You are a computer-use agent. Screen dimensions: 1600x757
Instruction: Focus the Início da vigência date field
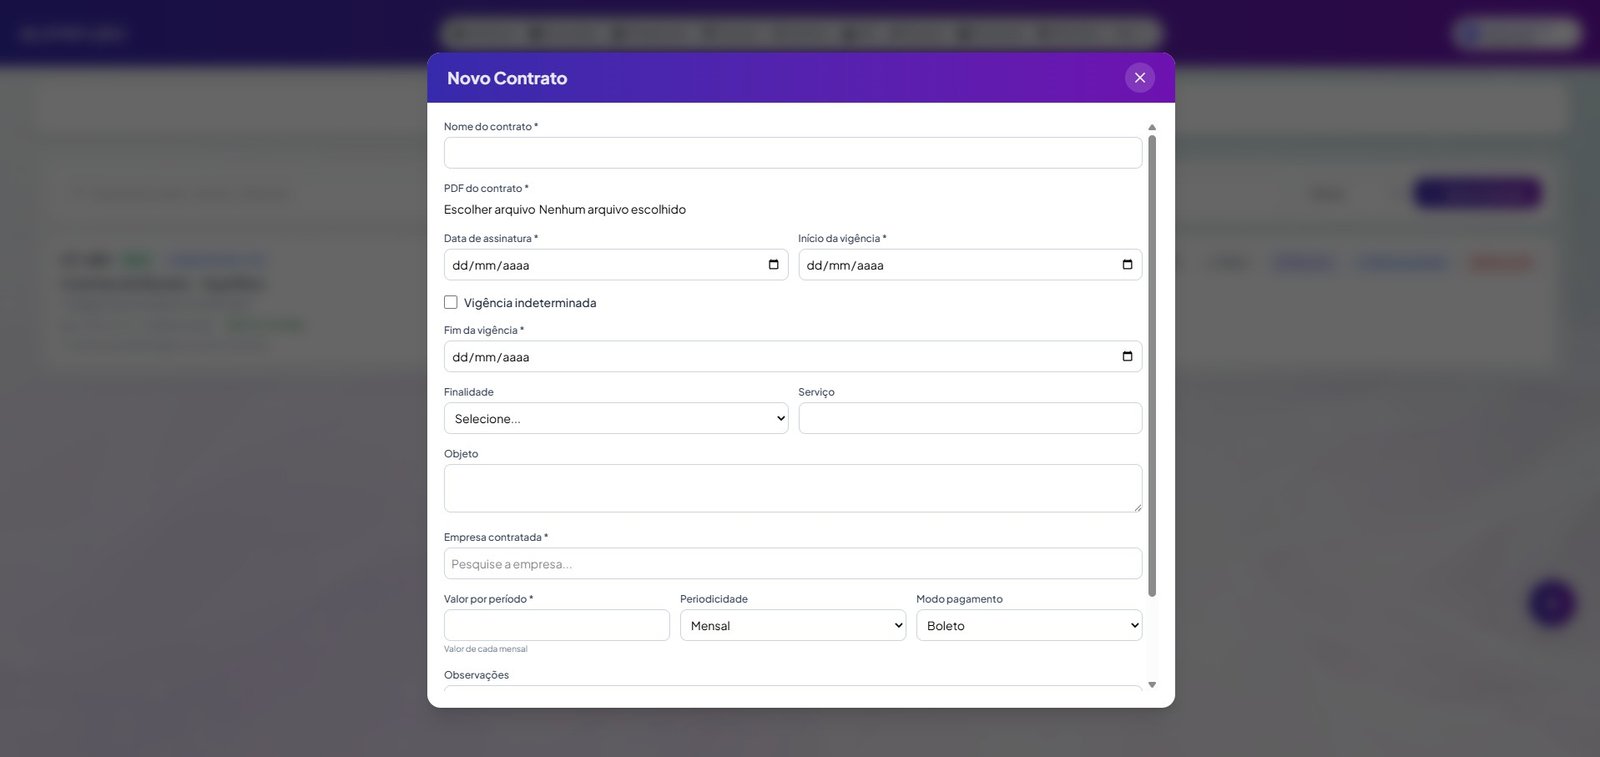tap(970, 265)
